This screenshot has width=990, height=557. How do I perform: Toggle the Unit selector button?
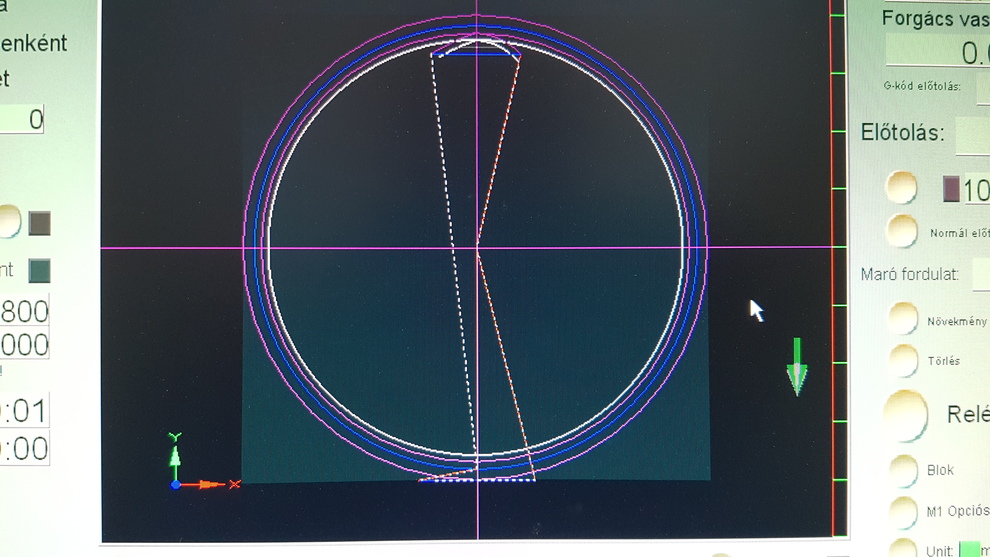(x=904, y=548)
